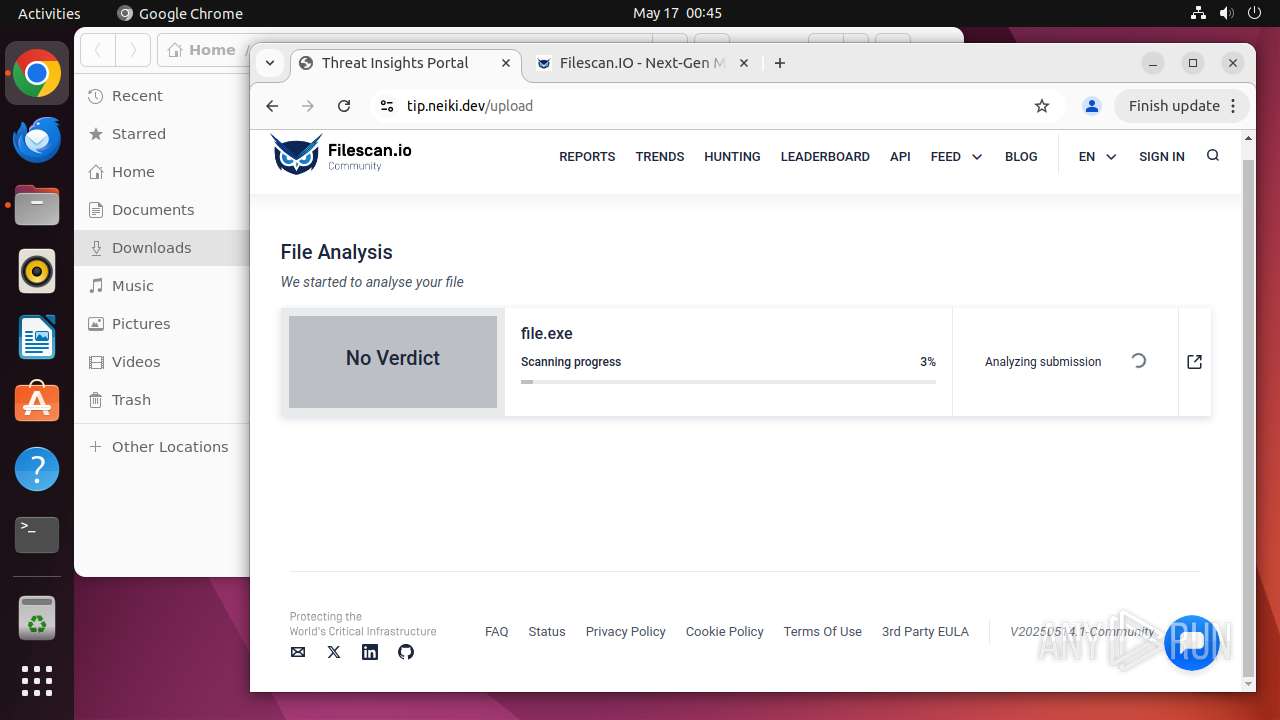The width and height of the screenshot is (1280, 720).
Task: Open report in new window icon
Action: coord(1194,362)
